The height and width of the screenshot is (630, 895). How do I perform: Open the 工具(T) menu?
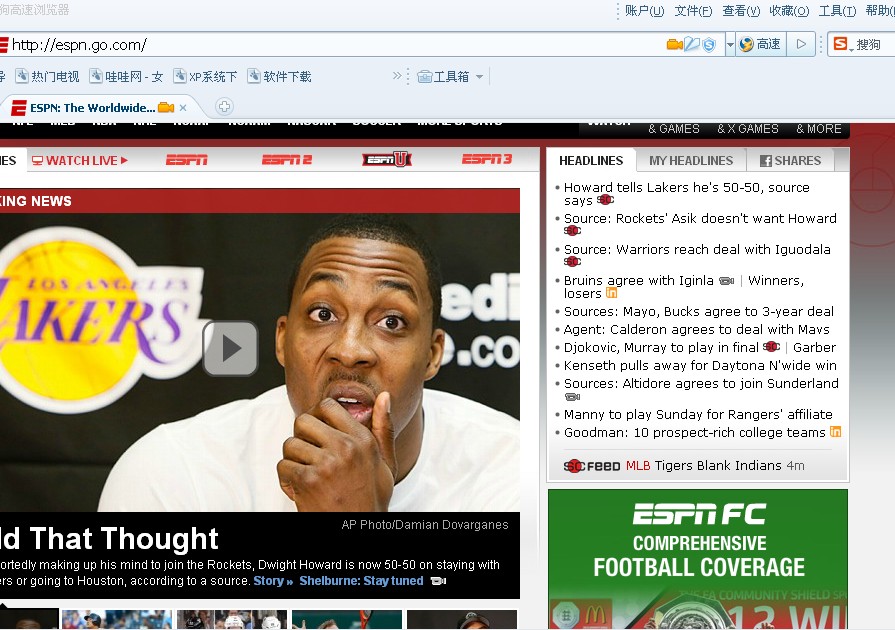click(x=837, y=11)
